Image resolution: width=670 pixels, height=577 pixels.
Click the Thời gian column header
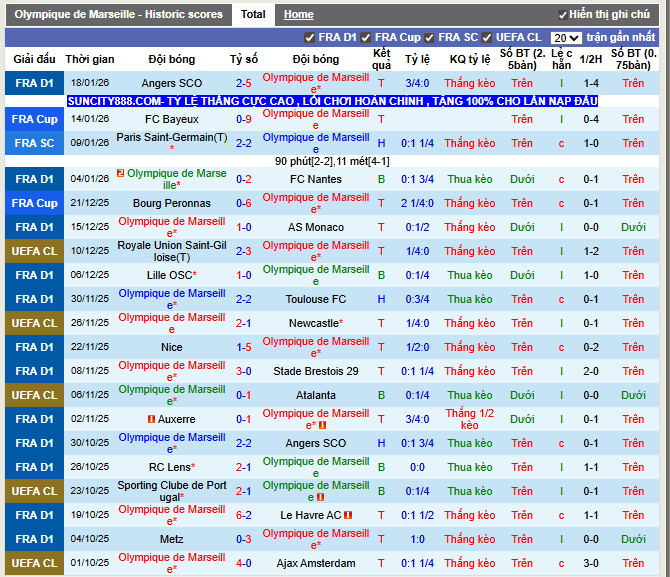pos(90,59)
